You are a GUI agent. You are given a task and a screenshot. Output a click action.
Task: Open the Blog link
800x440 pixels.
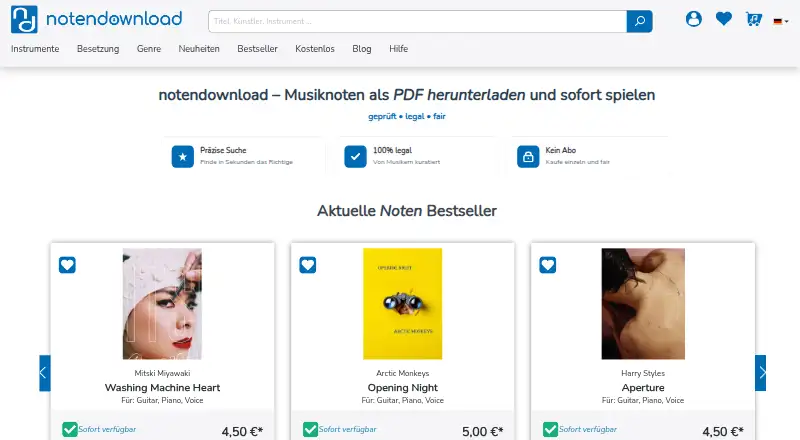coord(362,49)
